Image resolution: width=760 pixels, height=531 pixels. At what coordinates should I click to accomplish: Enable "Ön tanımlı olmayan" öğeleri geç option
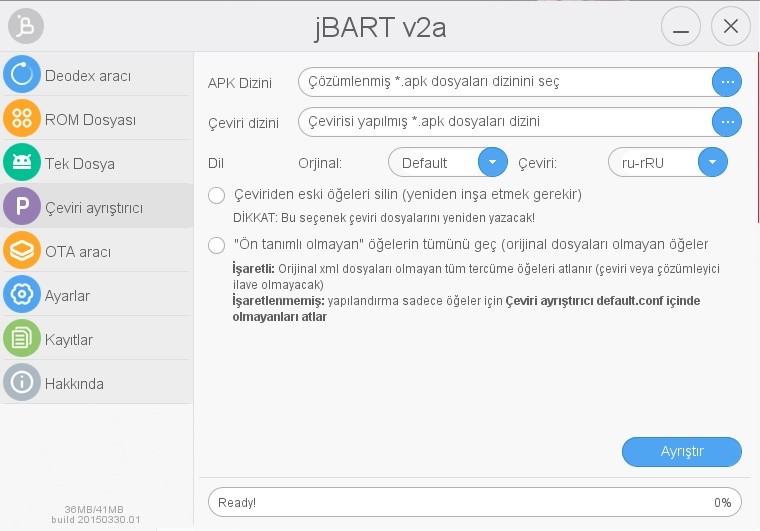pos(216,245)
